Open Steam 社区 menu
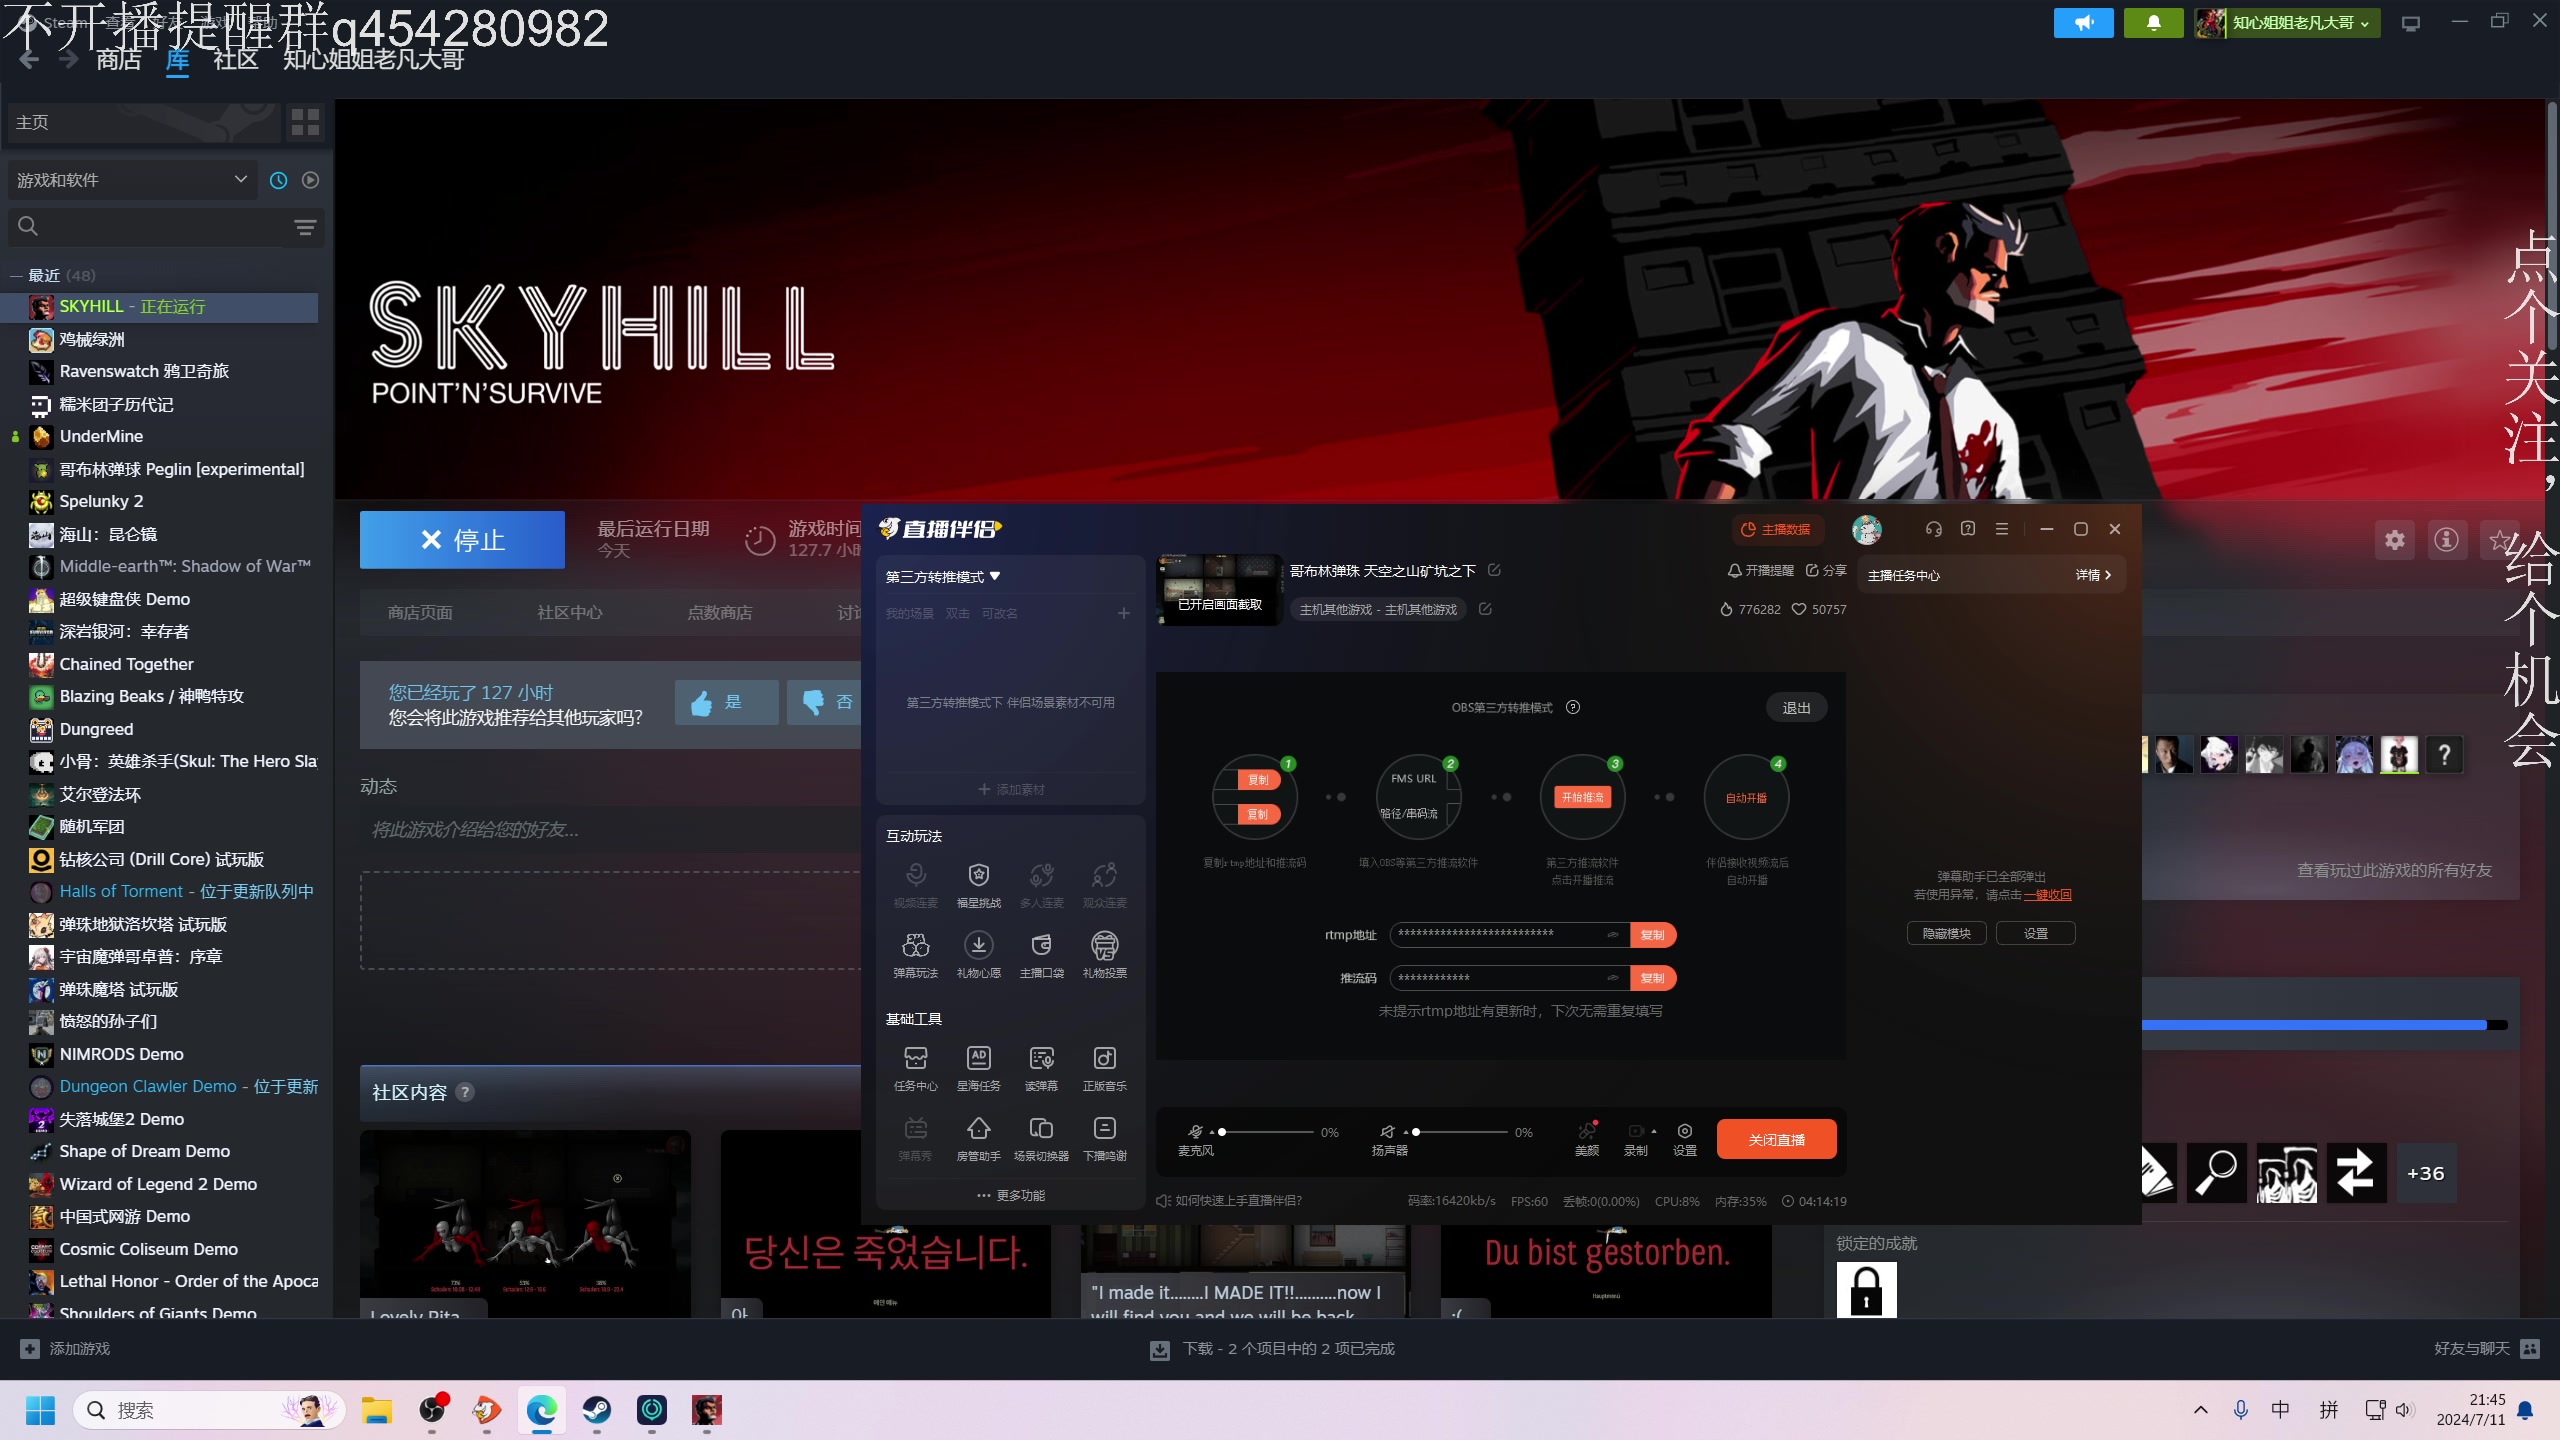This screenshot has height=1440, width=2560. click(x=236, y=60)
